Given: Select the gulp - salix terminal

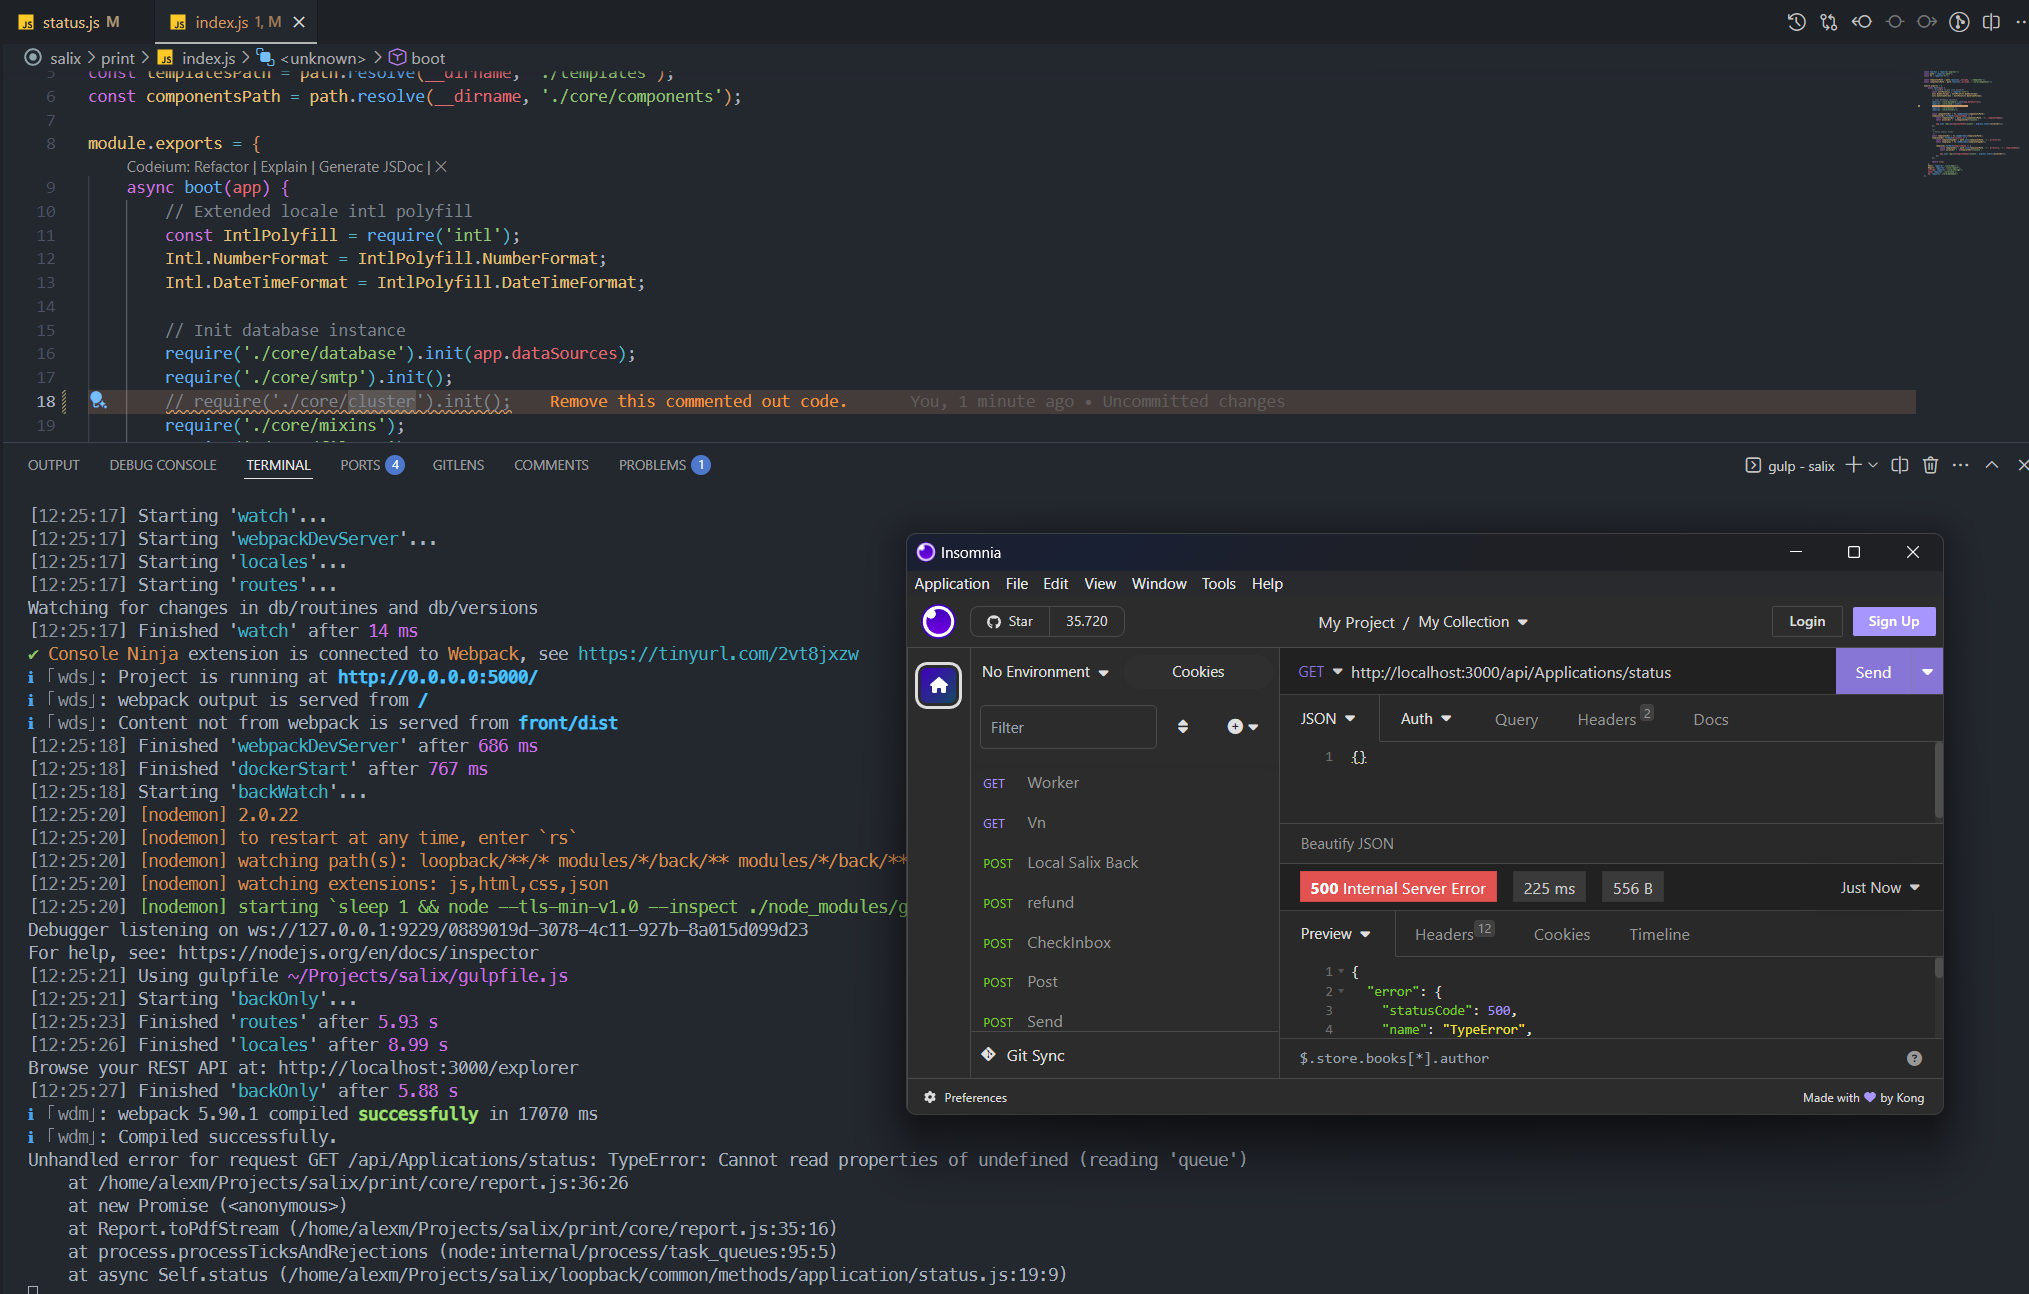Looking at the screenshot, I should pyautogui.click(x=1790, y=466).
